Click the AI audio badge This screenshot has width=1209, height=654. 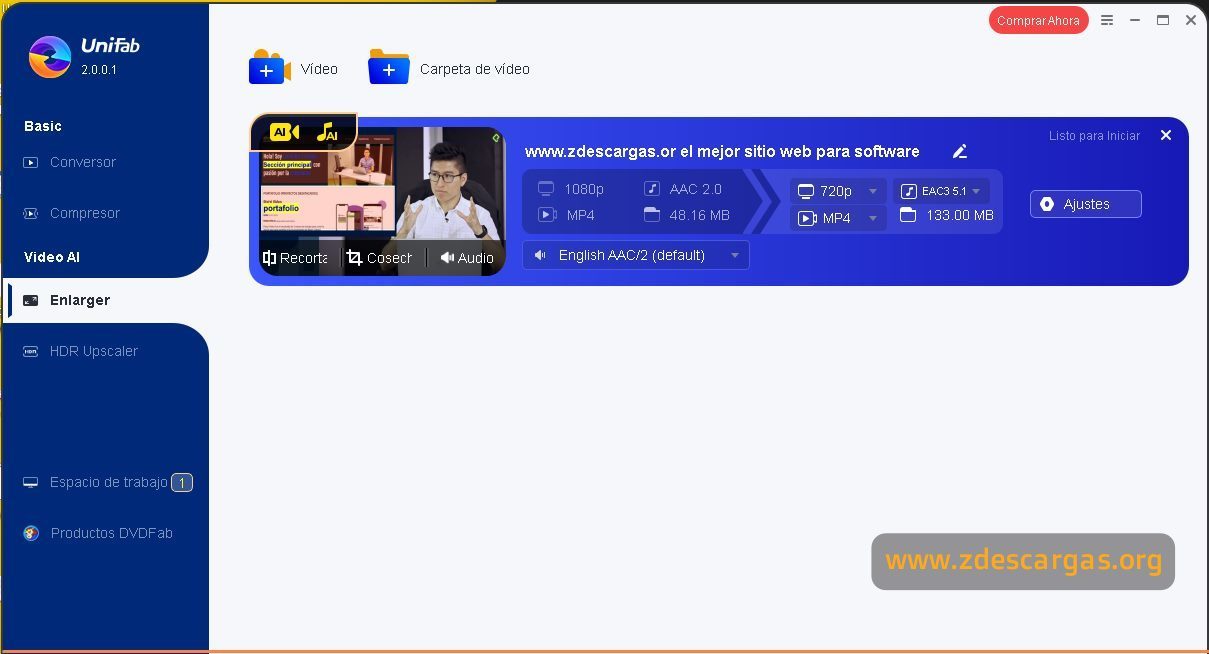coord(327,131)
